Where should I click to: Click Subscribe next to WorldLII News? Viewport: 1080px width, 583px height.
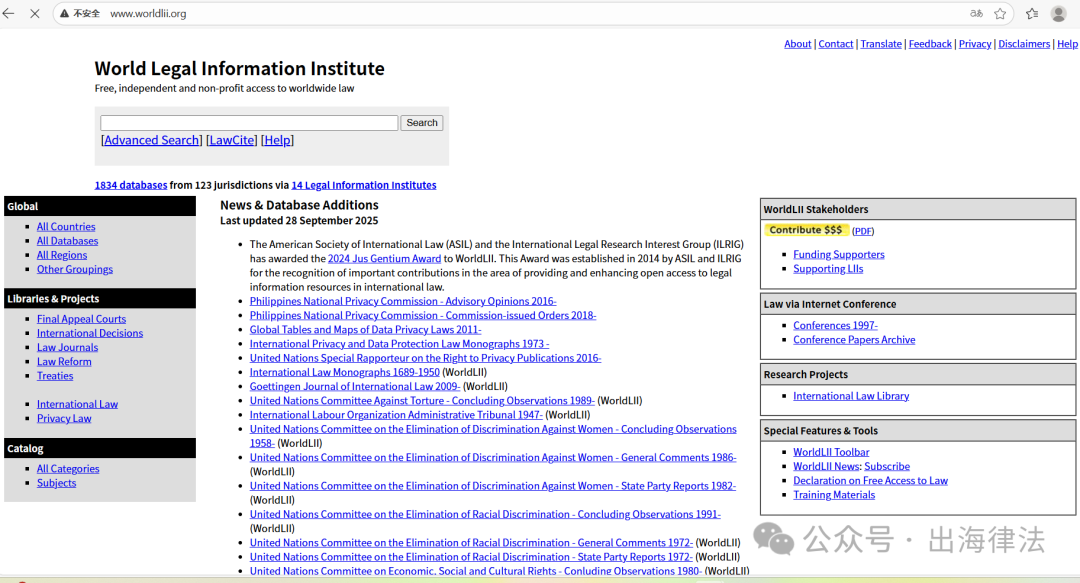pos(887,467)
